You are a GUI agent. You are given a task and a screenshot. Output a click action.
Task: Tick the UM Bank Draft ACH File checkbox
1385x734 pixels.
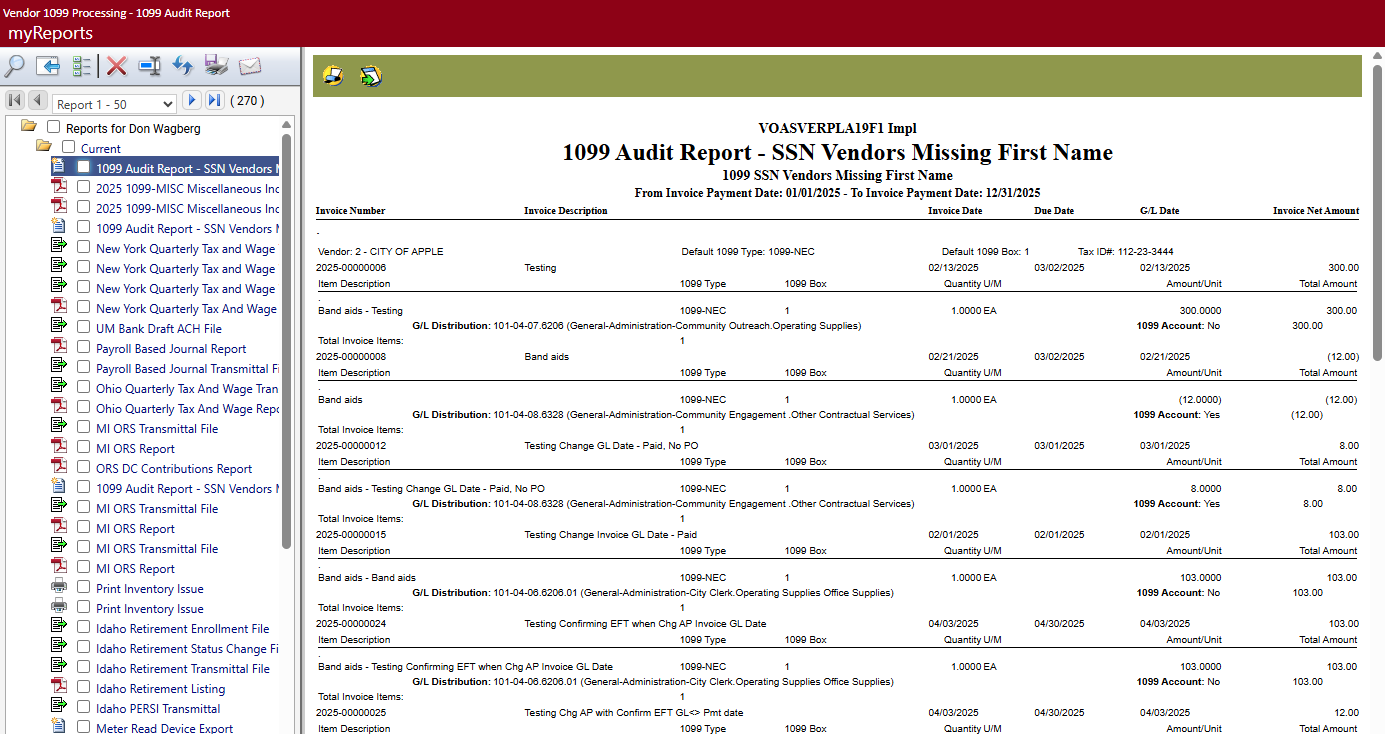(x=84, y=328)
